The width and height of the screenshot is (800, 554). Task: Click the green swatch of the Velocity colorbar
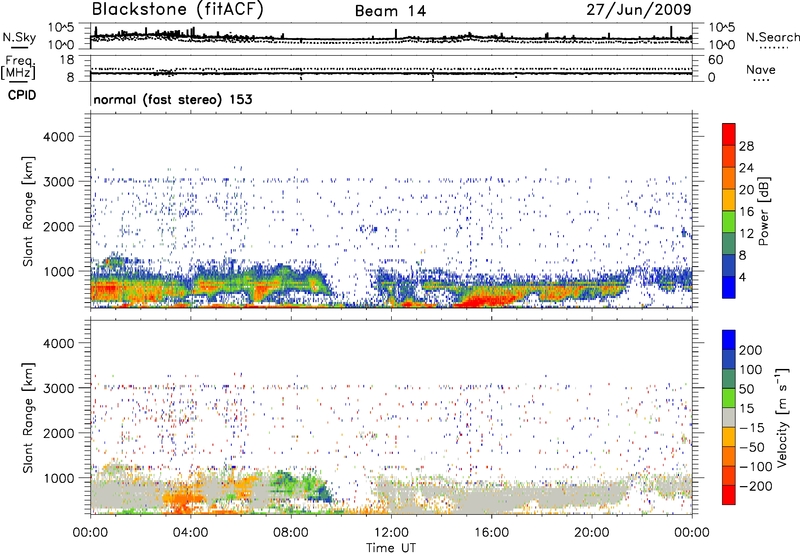729,398
